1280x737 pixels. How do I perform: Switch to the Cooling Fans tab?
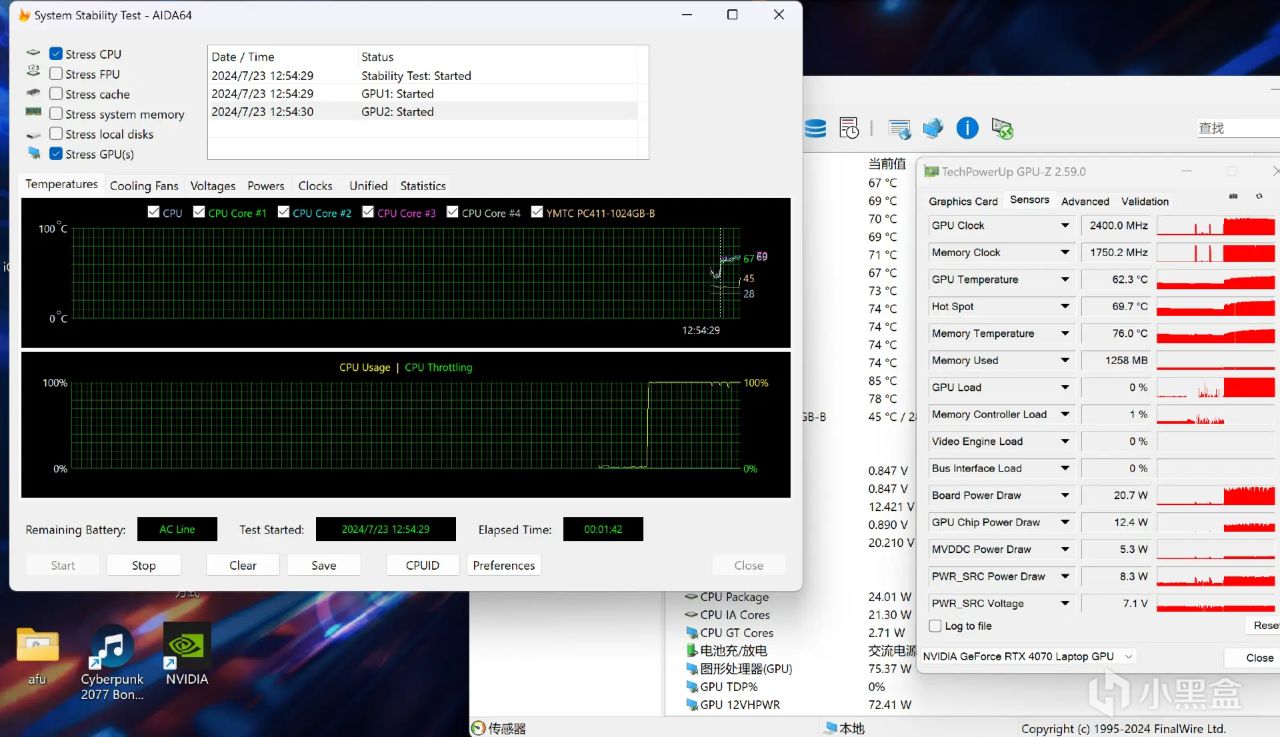144,186
